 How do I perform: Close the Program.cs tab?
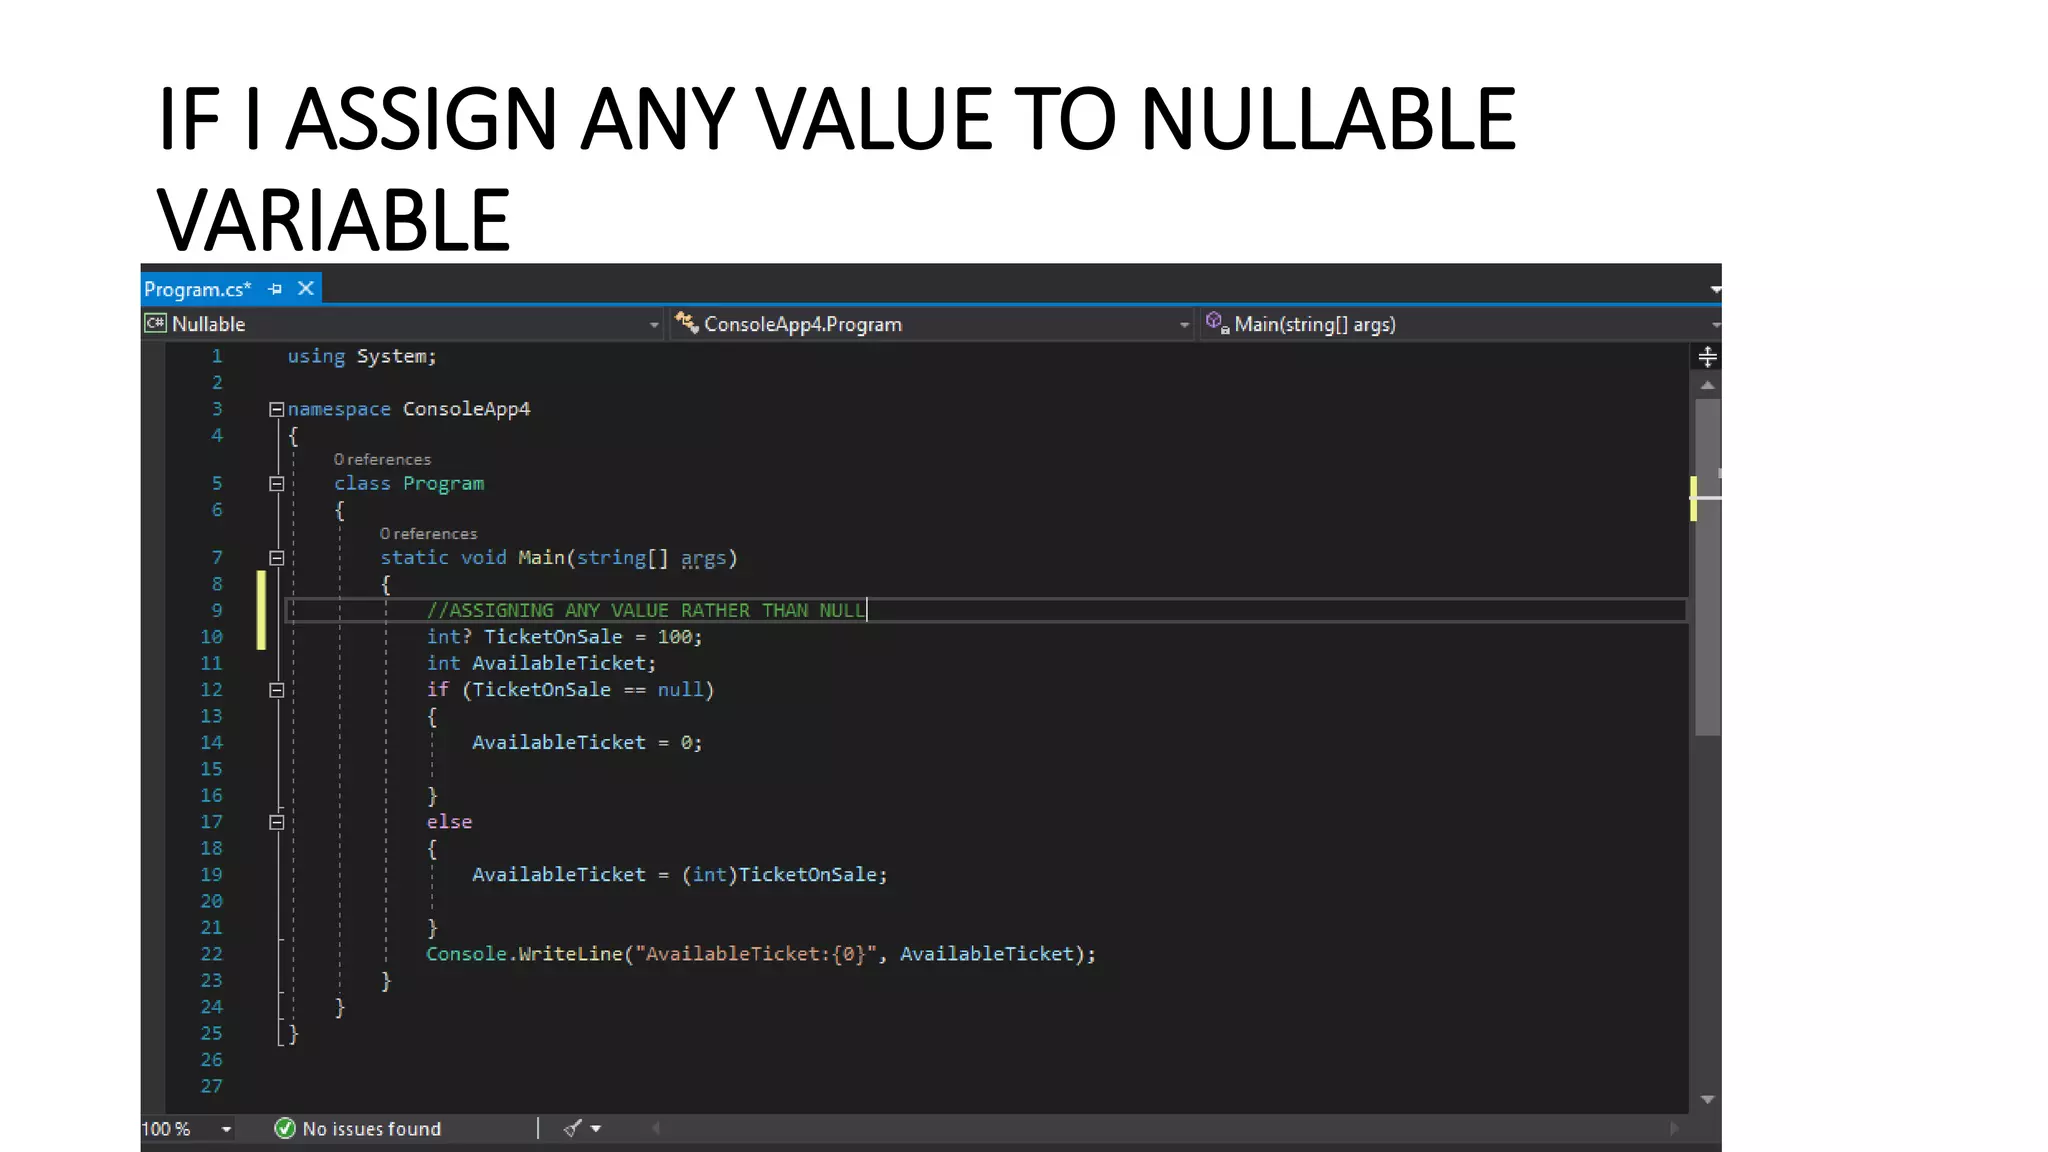(306, 289)
